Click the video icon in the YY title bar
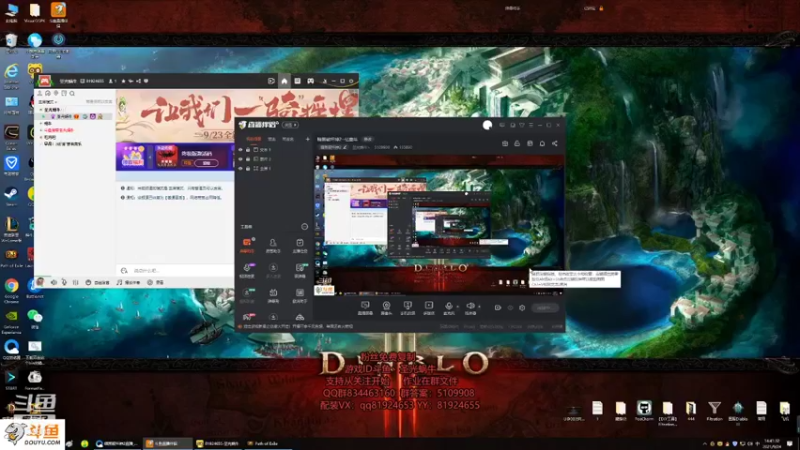Viewport: 800px width, 450px height. click(x=271, y=81)
